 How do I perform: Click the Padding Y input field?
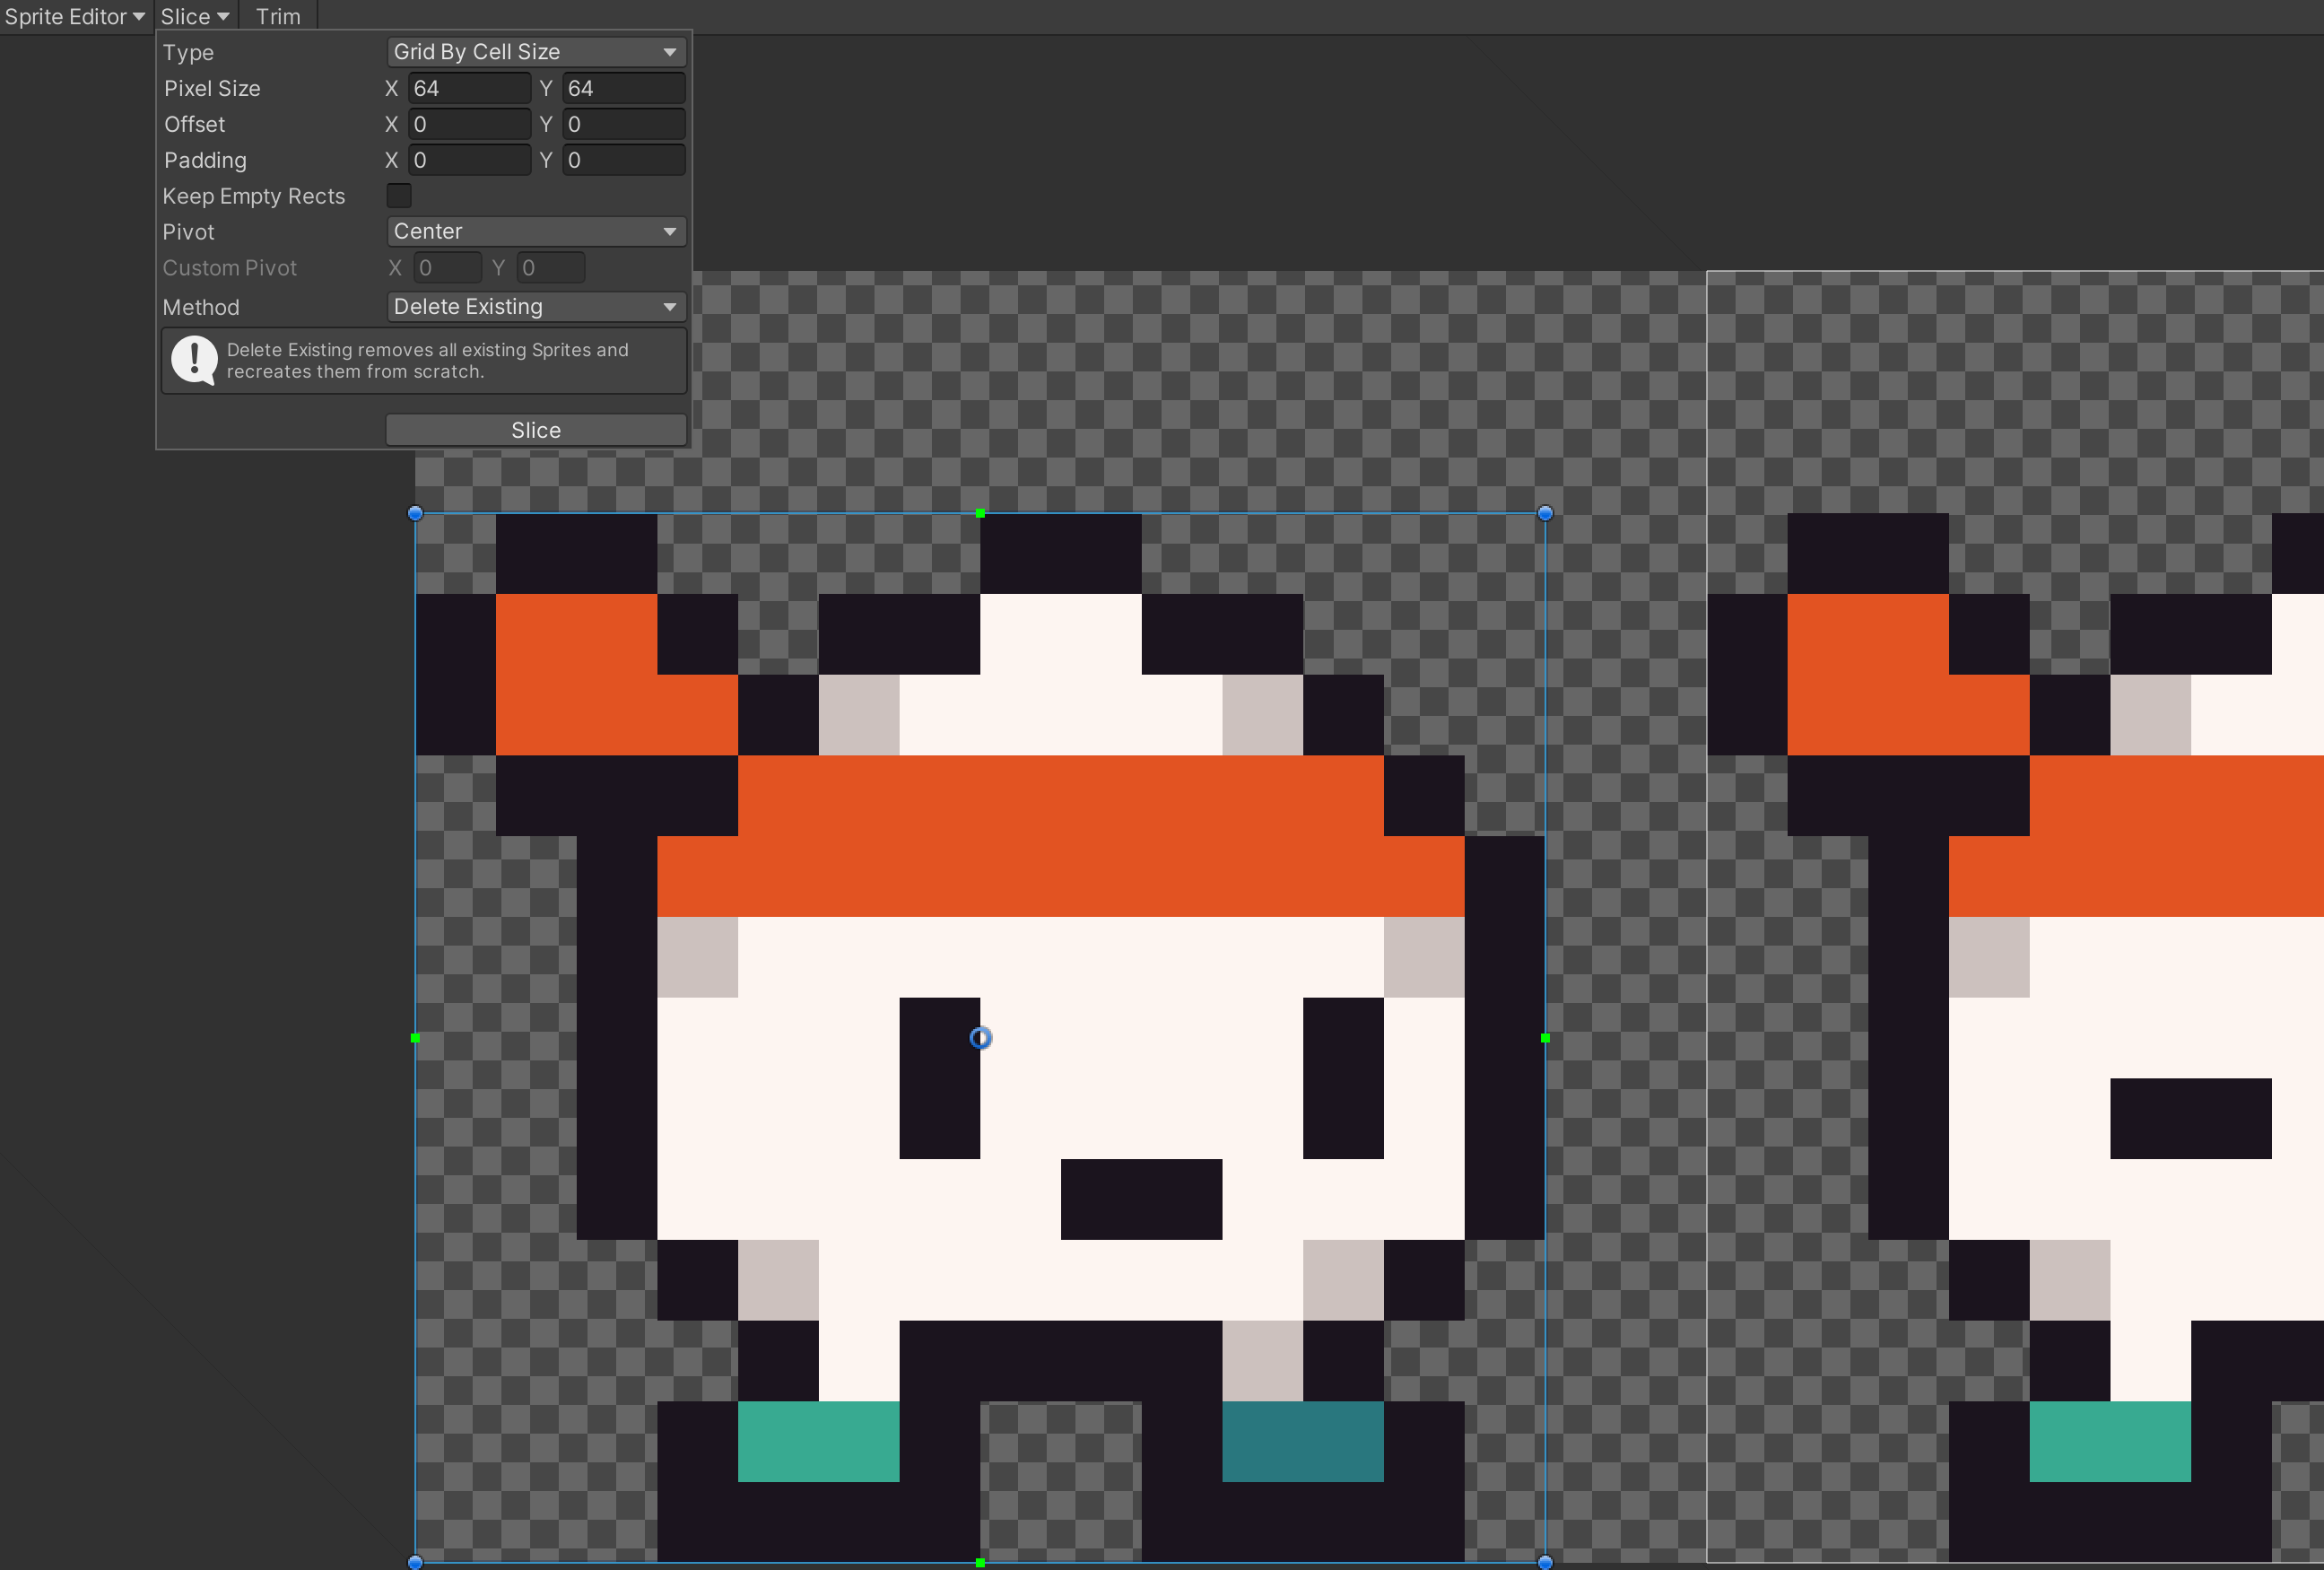click(623, 160)
